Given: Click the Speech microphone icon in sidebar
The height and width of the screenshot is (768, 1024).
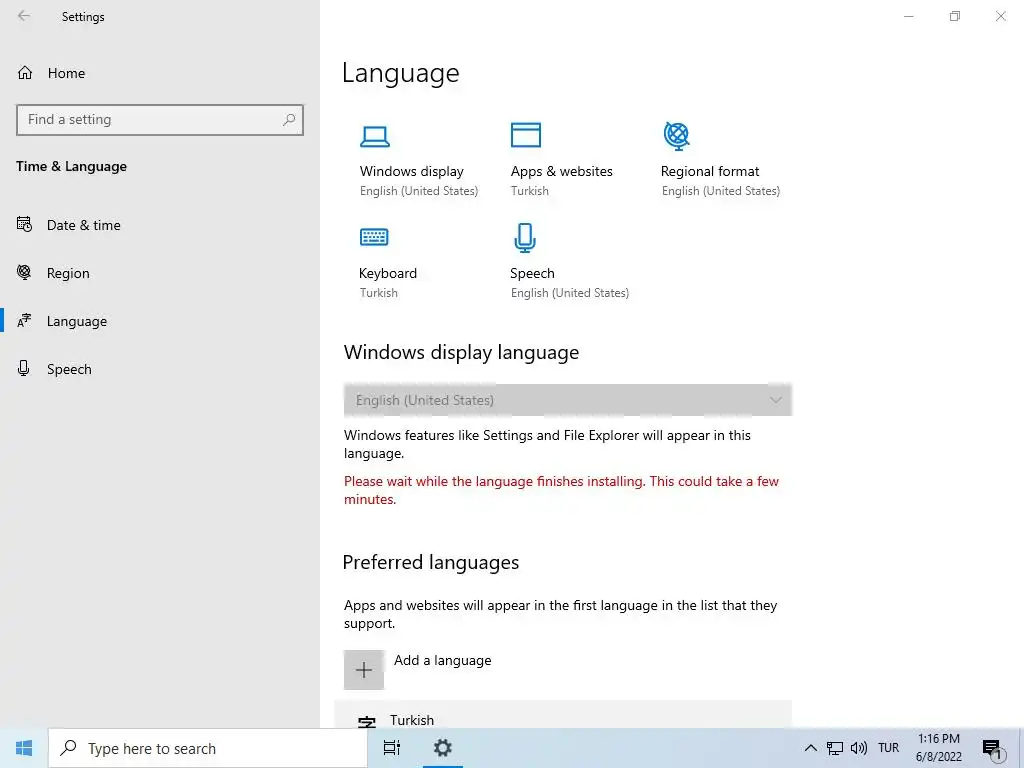Looking at the screenshot, I should click(24, 368).
